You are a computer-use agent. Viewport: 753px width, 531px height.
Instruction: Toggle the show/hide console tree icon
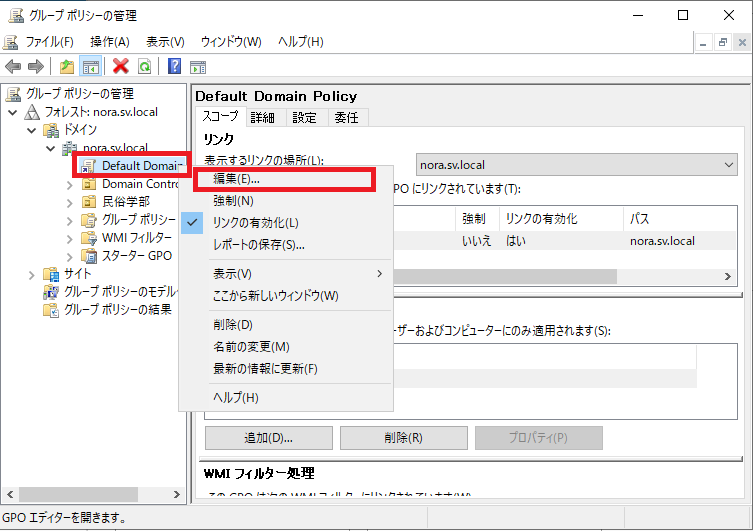90,66
